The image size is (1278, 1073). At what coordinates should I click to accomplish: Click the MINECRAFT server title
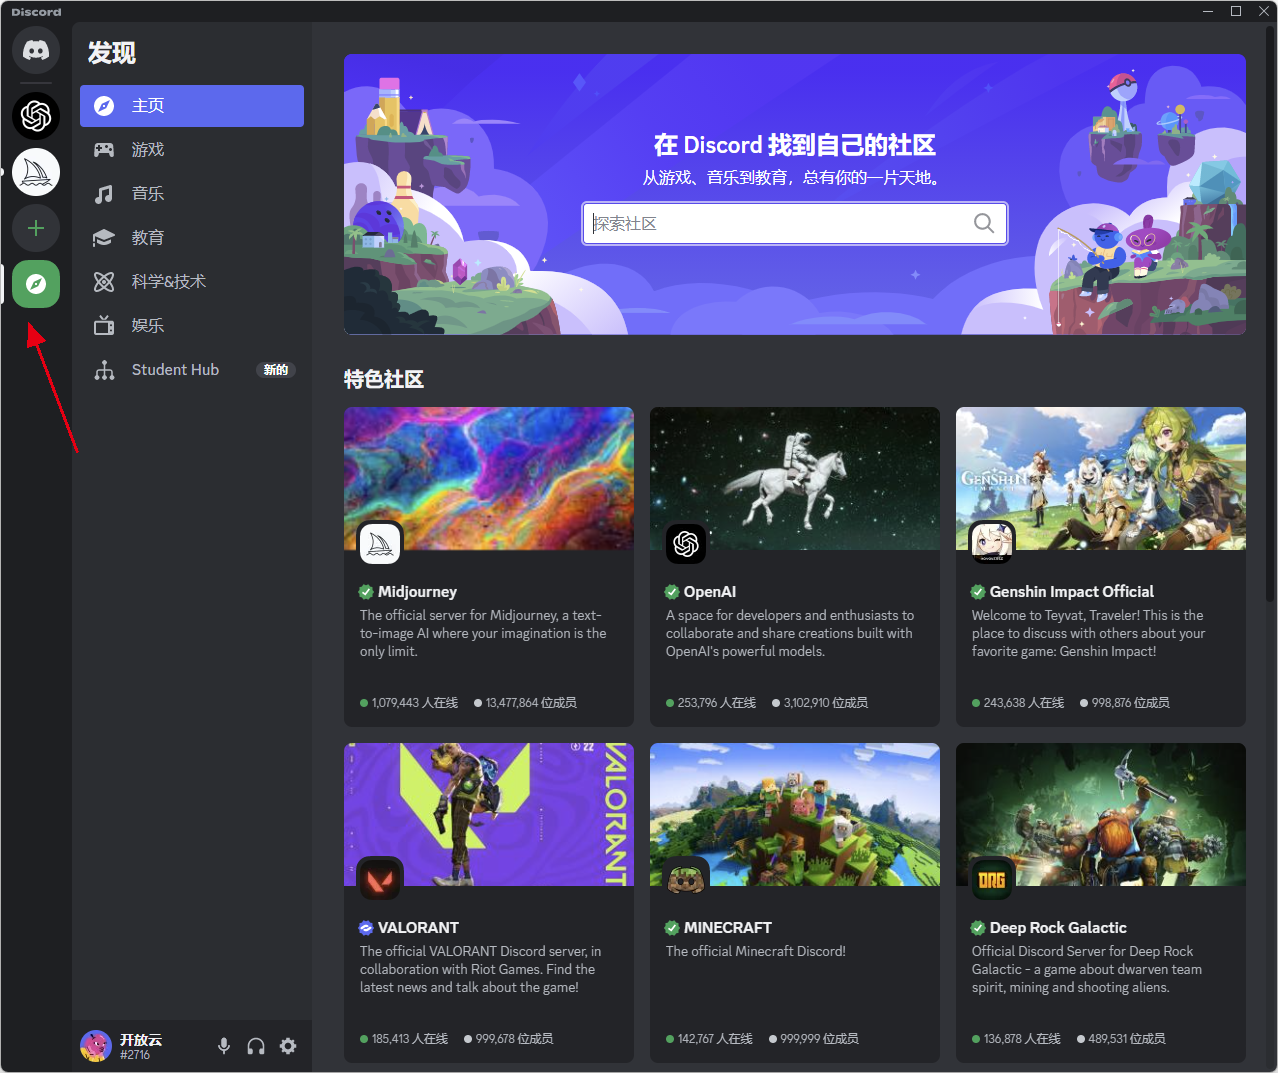[x=728, y=928]
